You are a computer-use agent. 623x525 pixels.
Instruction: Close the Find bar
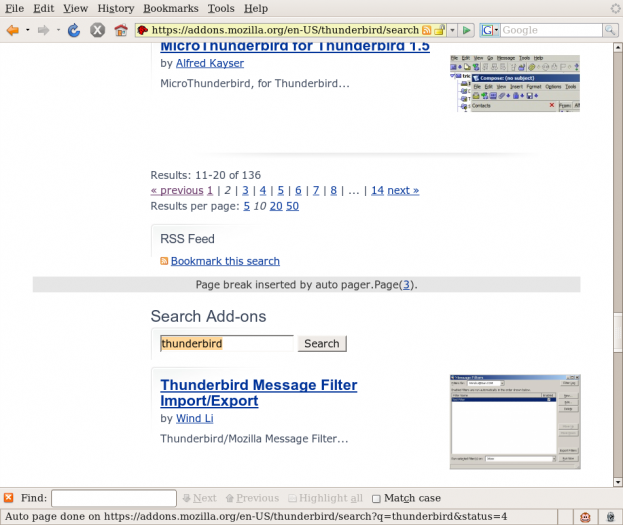(x=8, y=498)
